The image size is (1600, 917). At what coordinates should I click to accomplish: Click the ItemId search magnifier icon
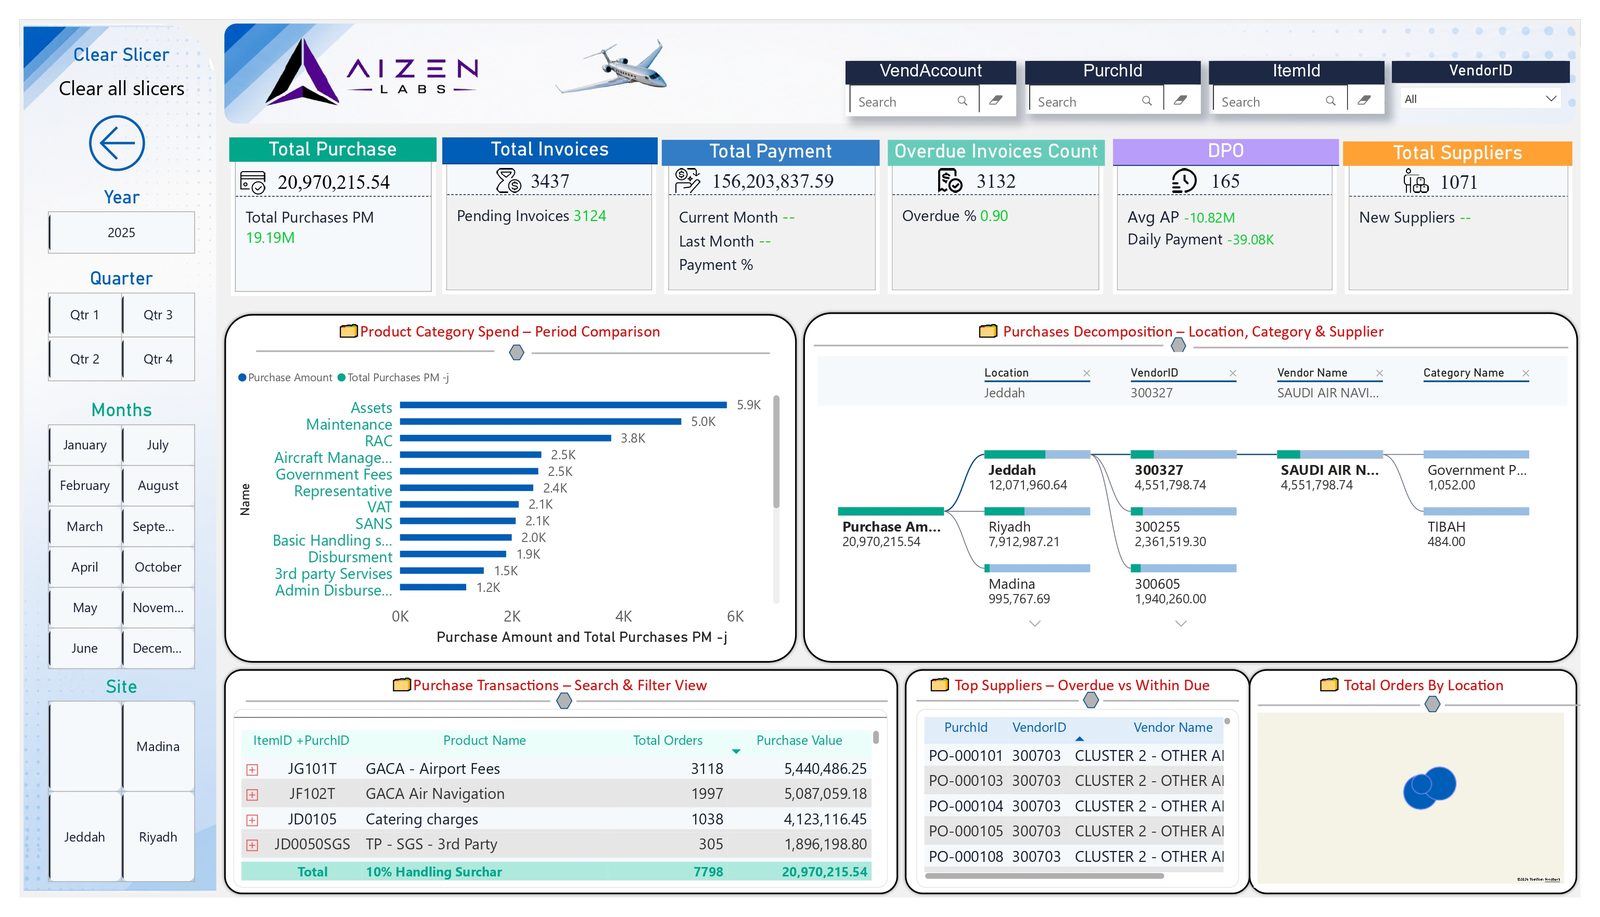coord(1331,101)
